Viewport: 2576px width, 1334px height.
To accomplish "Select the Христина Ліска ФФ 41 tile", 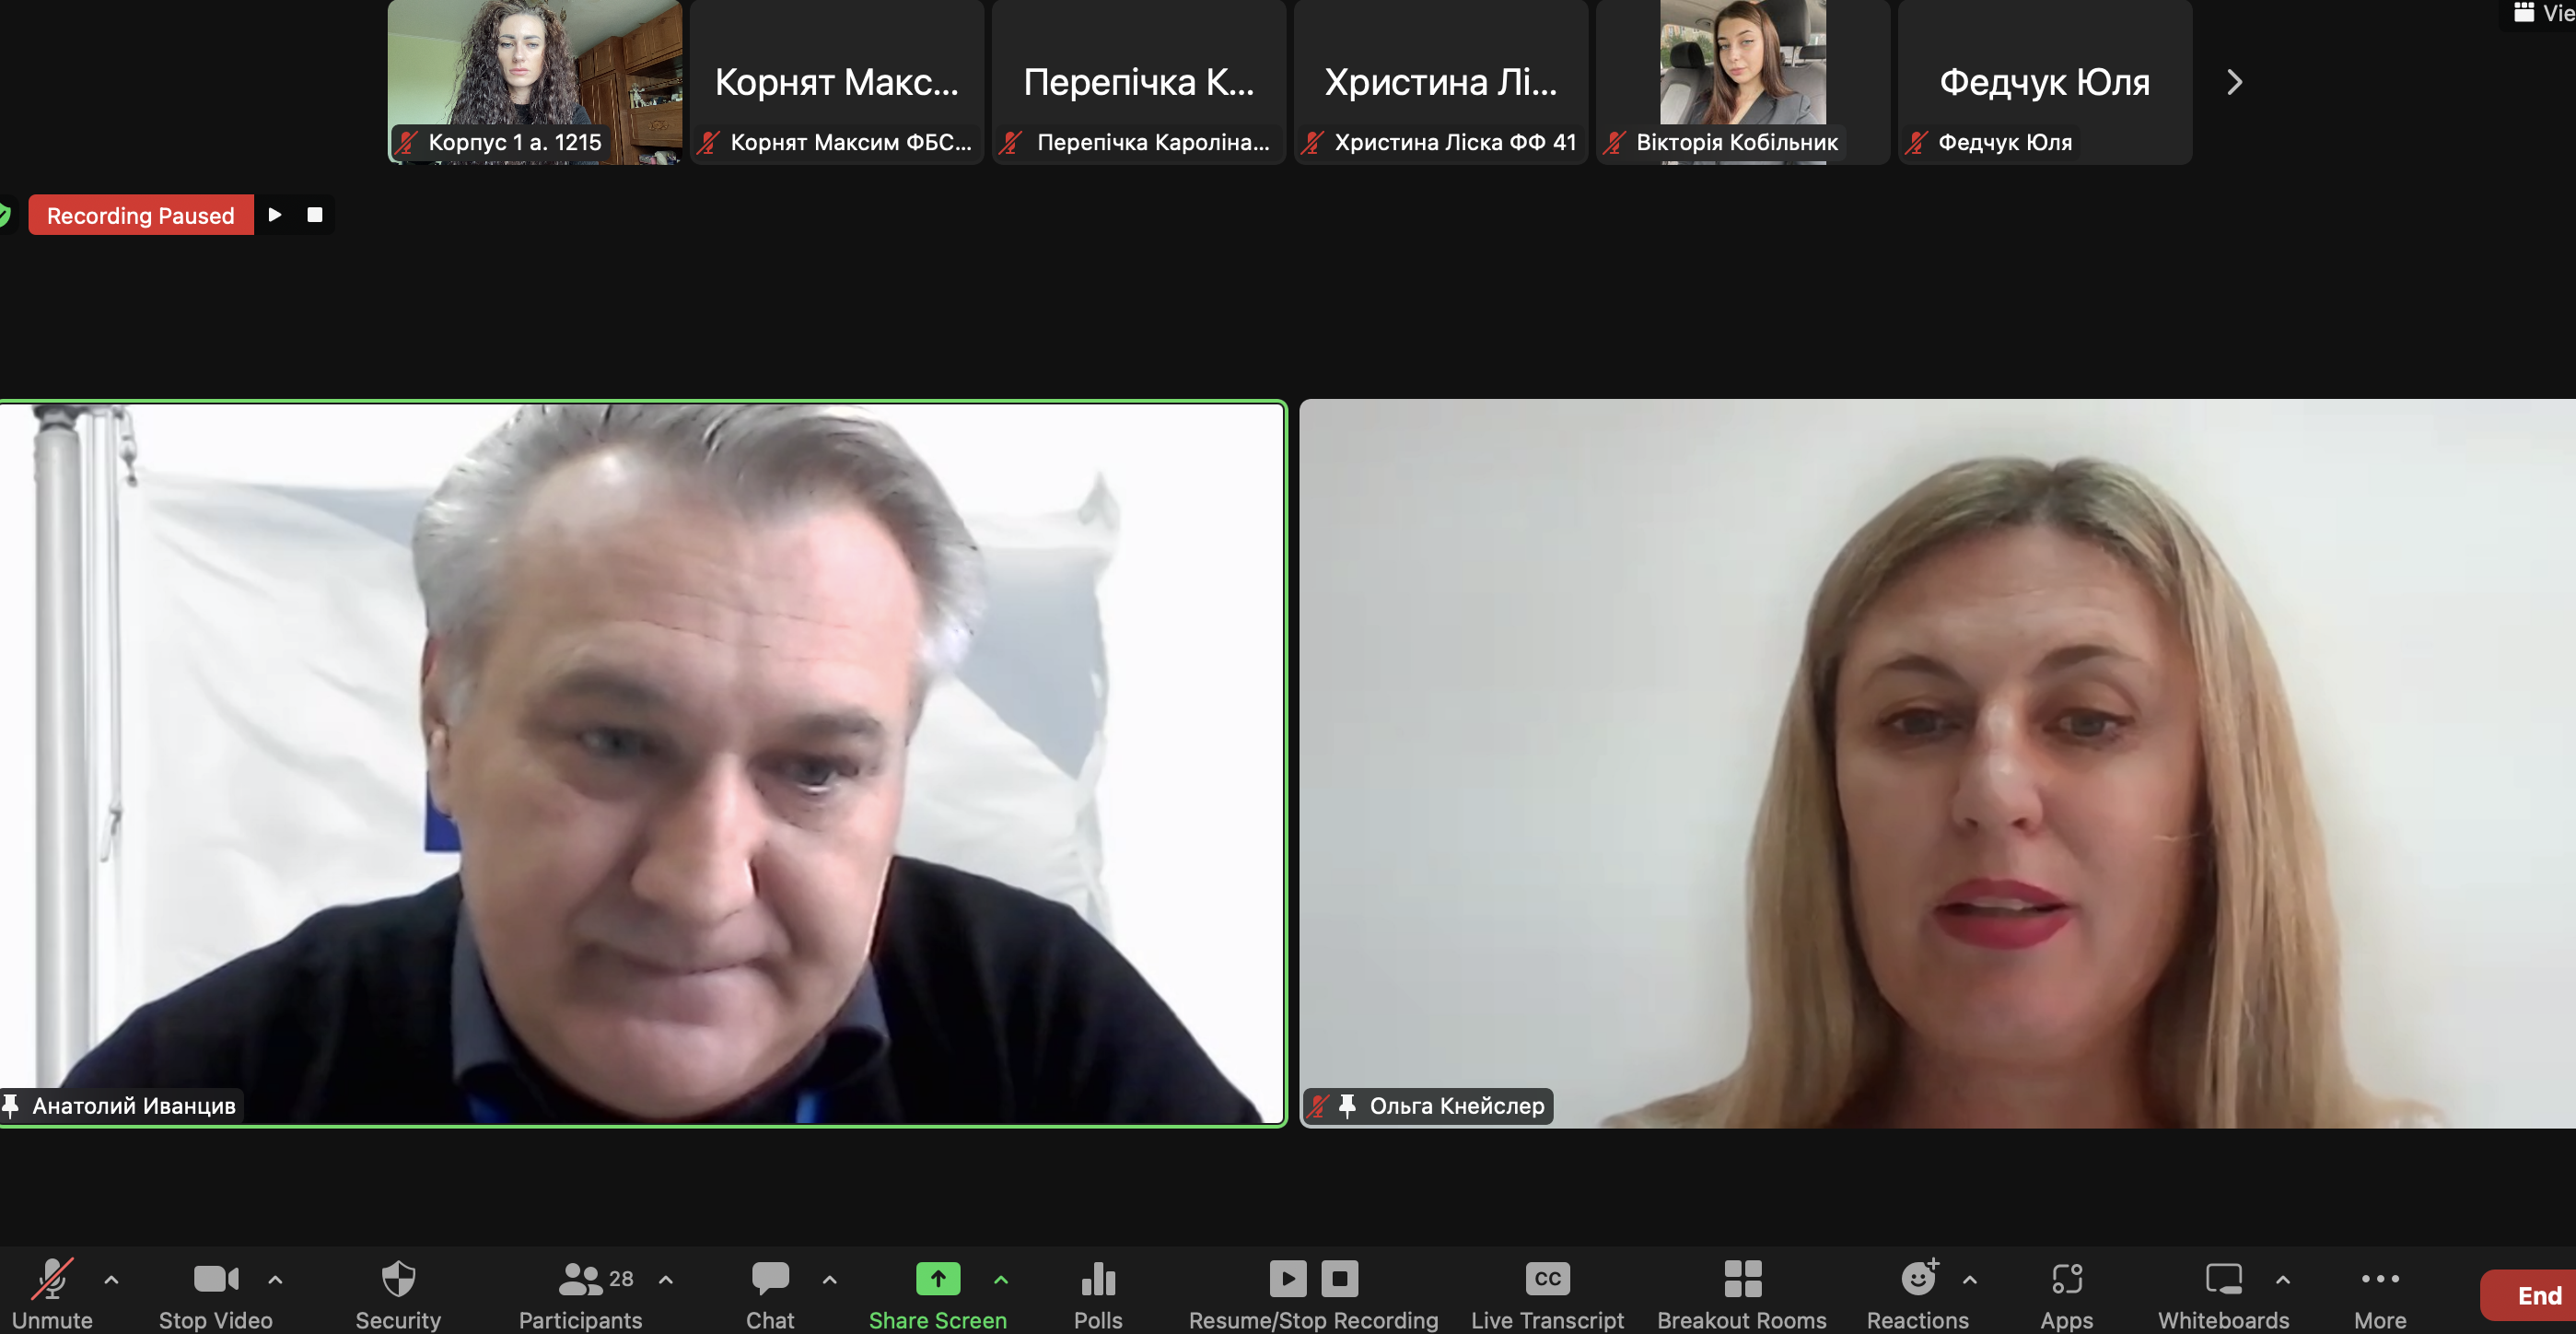I will click(x=1441, y=82).
